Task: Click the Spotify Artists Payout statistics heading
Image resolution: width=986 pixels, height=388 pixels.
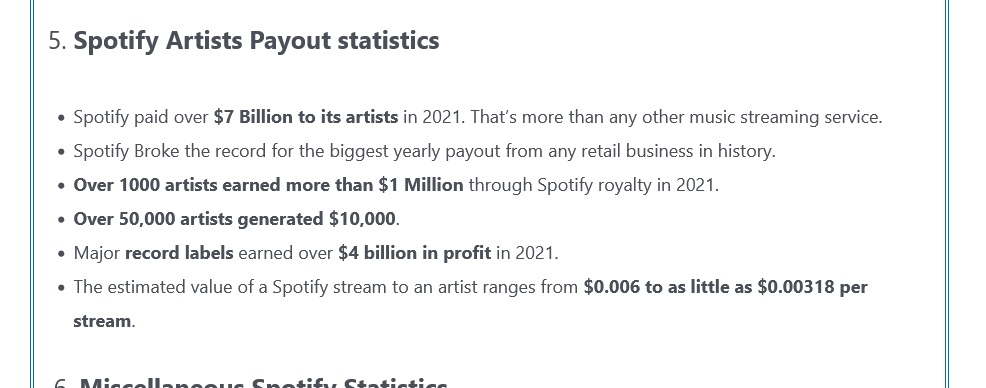Action: 257,41
